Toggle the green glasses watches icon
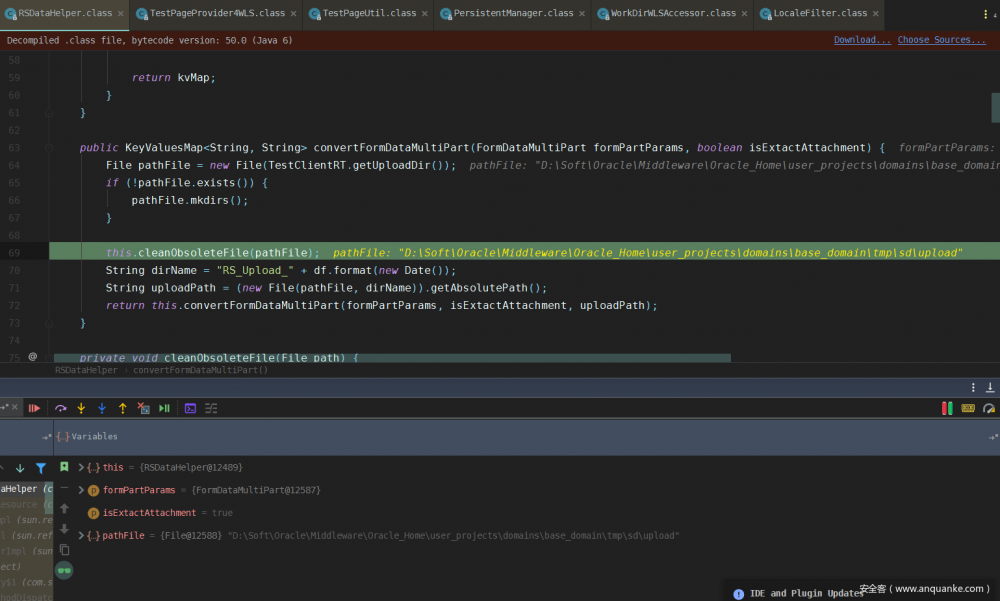 point(64,570)
